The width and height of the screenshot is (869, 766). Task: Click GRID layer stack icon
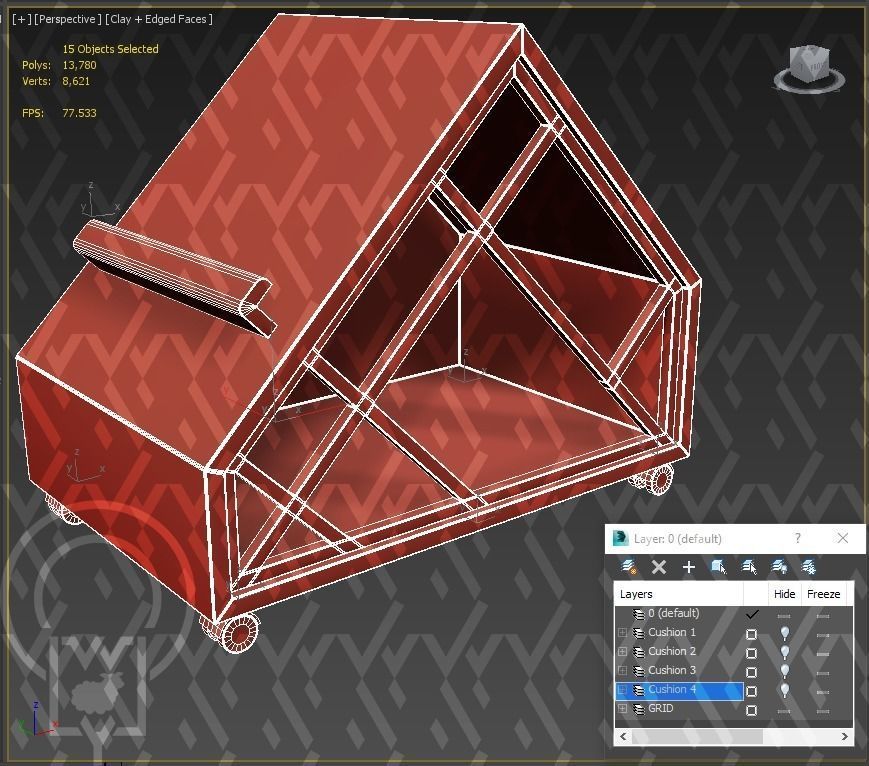coord(638,709)
